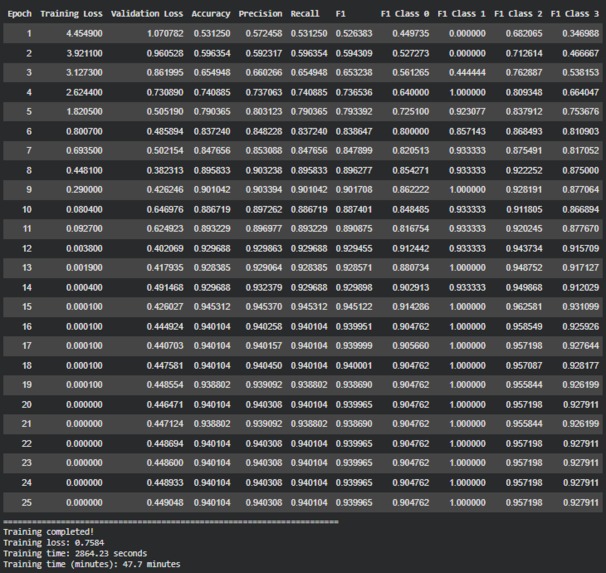This screenshot has width=606, height=573.
Task: Select validation loss value 0.446471
Action: (x=165, y=405)
